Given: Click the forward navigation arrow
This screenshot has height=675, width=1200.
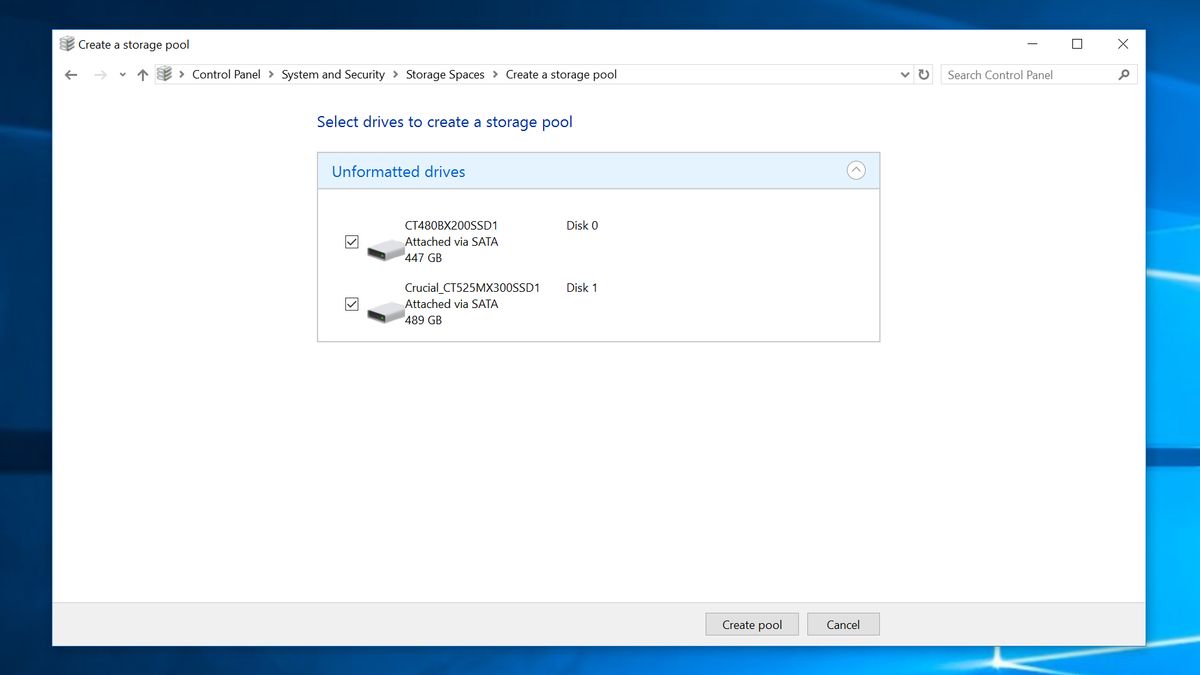Looking at the screenshot, I should click(98, 74).
